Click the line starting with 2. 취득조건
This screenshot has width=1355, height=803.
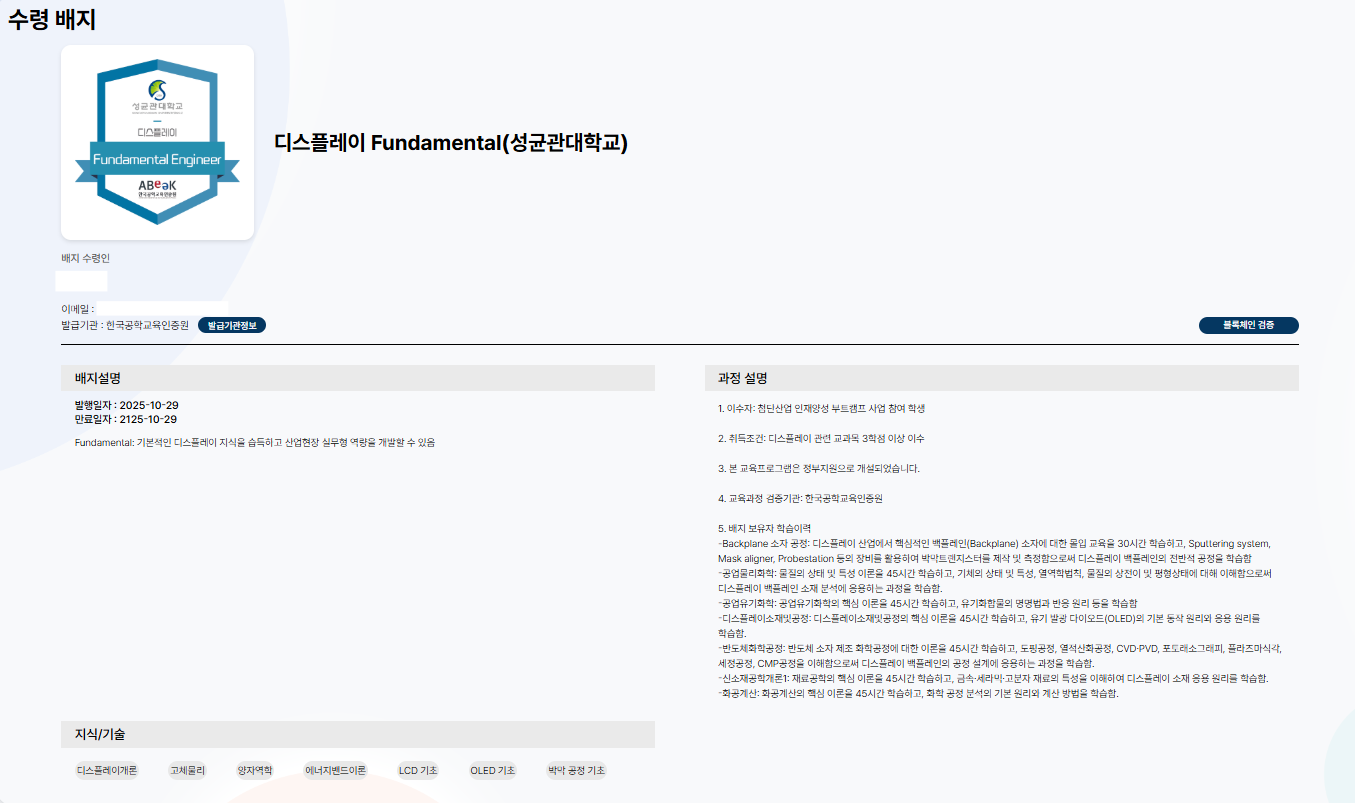coord(821,438)
